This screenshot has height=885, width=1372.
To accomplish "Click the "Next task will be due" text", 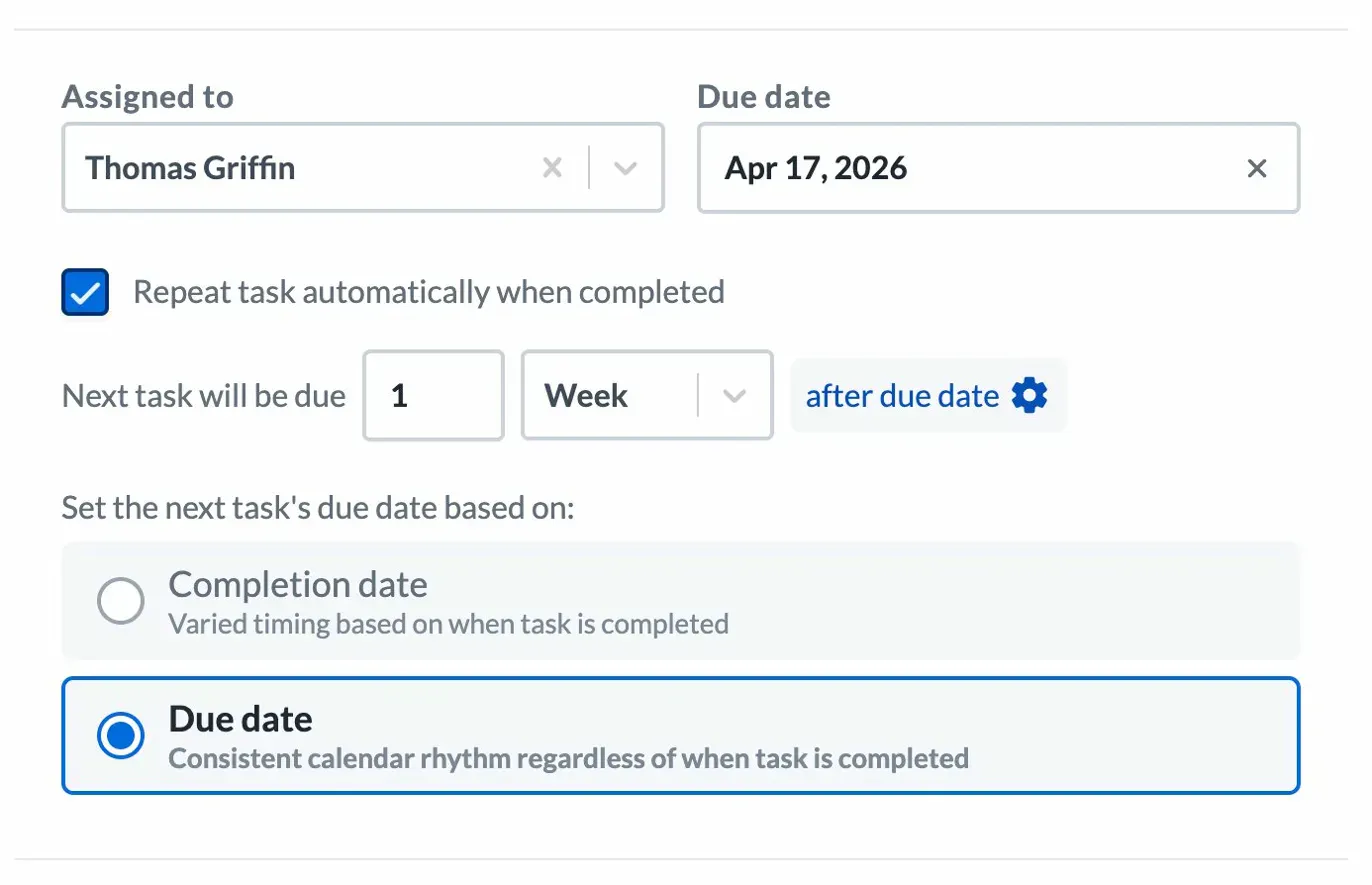I will (x=204, y=396).
